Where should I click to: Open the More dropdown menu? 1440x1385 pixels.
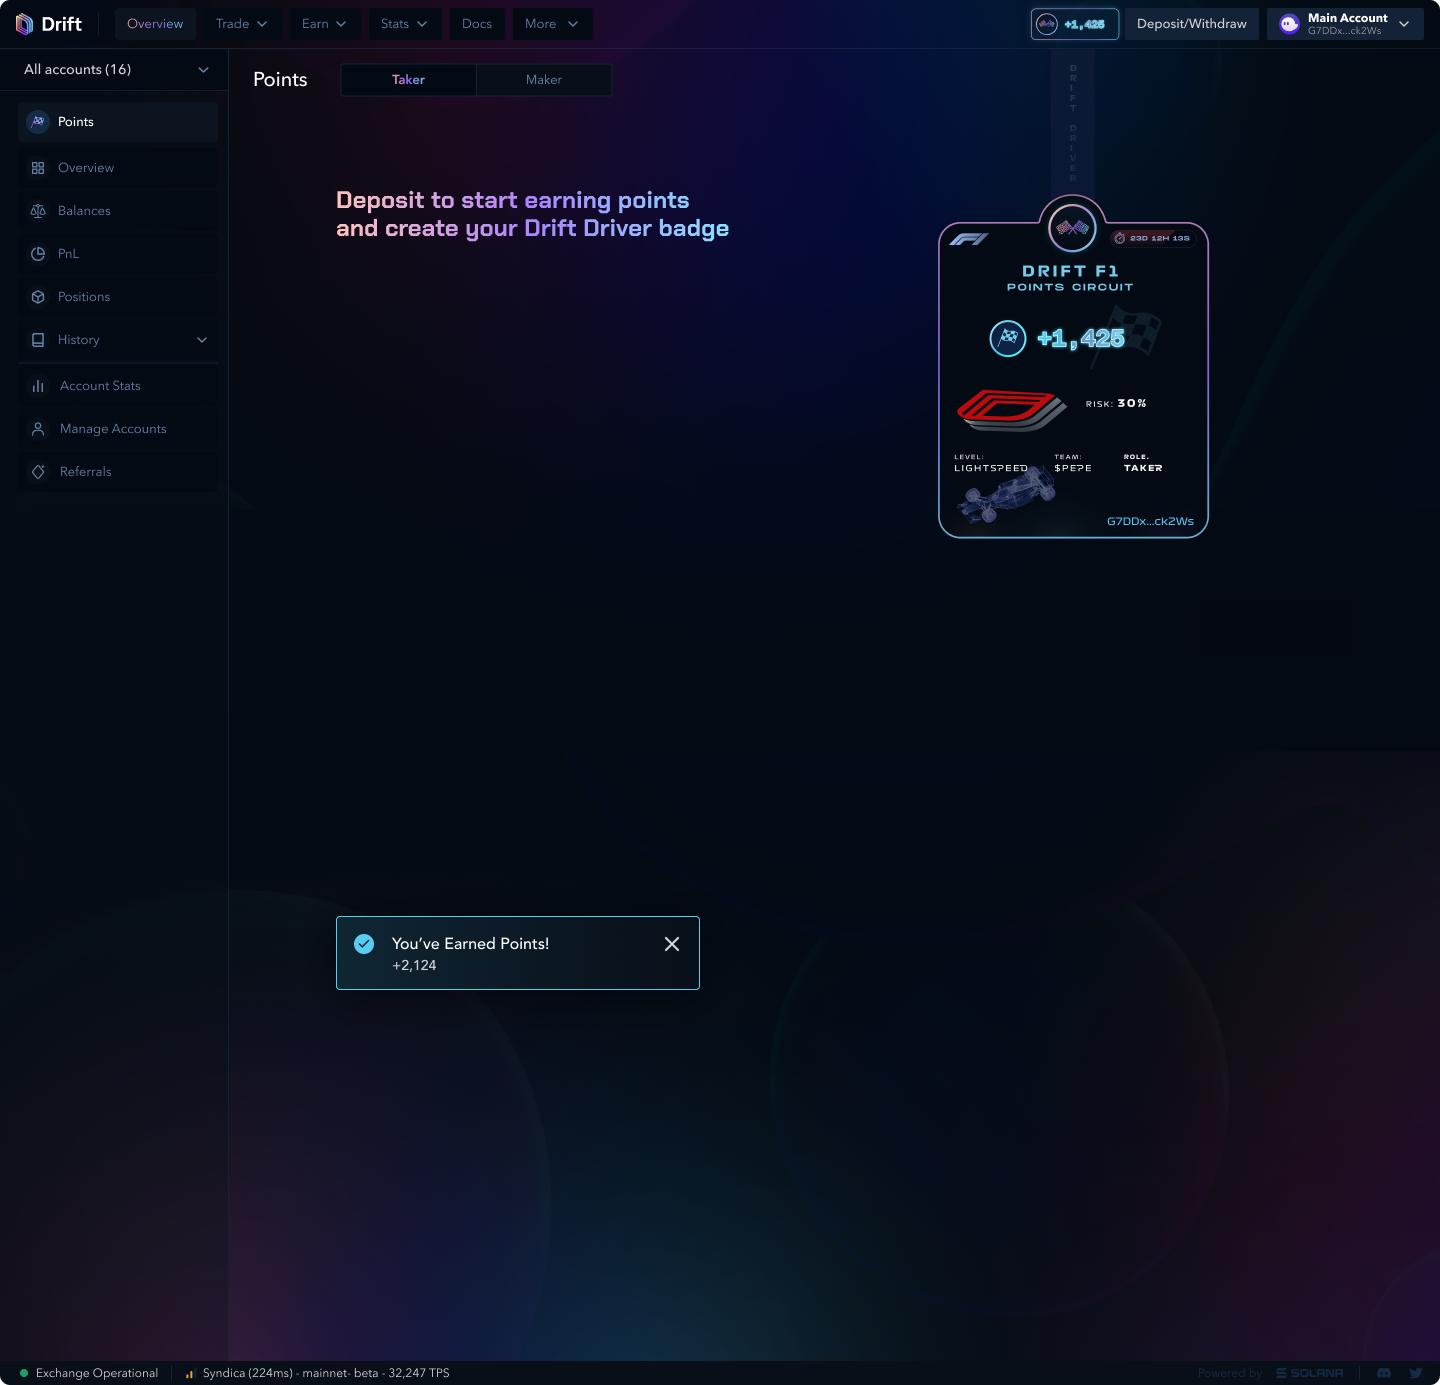(552, 24)
